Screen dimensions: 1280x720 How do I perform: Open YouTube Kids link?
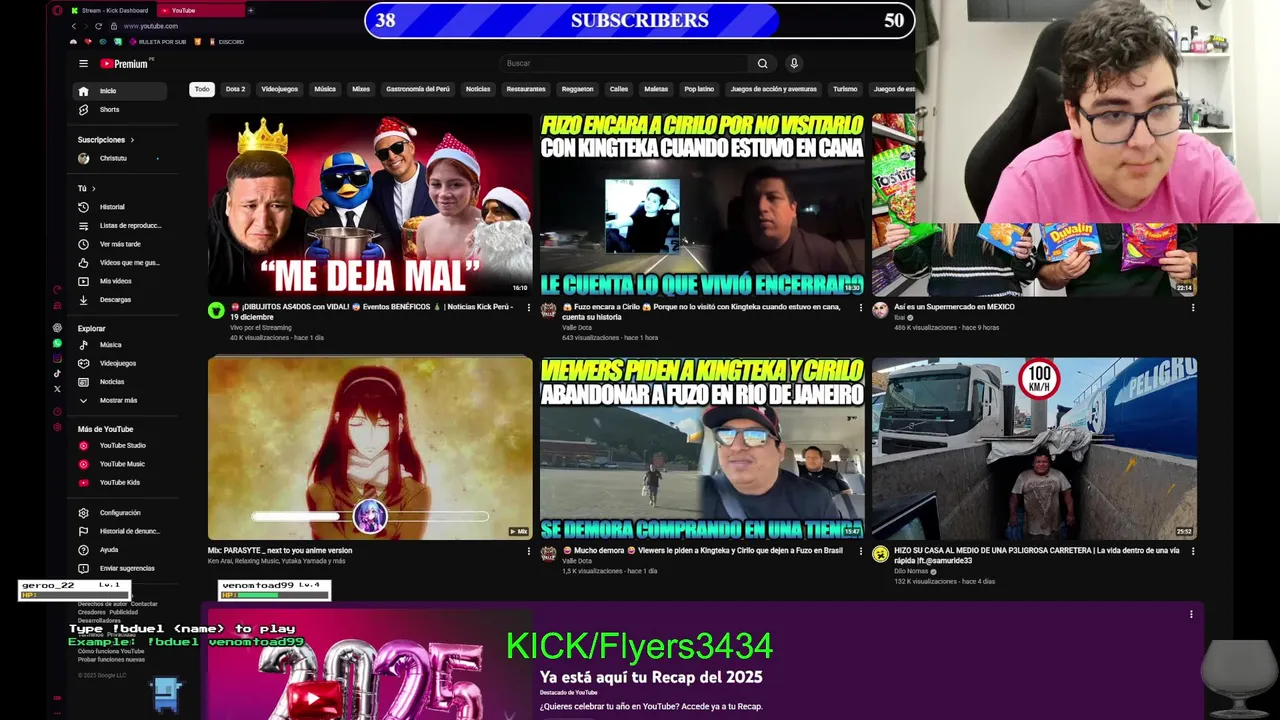coord(119,482)
